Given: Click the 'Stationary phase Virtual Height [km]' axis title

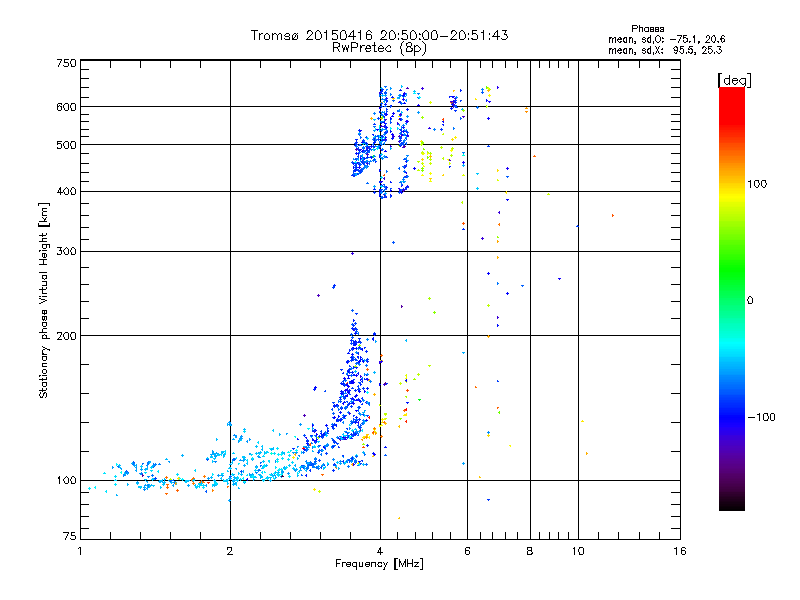Looking at the screenshot, I should tap(43, 300).
